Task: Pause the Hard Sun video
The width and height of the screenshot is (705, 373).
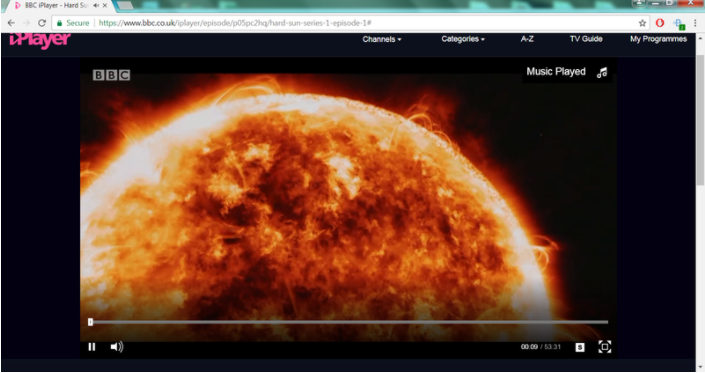Action: 92,347
